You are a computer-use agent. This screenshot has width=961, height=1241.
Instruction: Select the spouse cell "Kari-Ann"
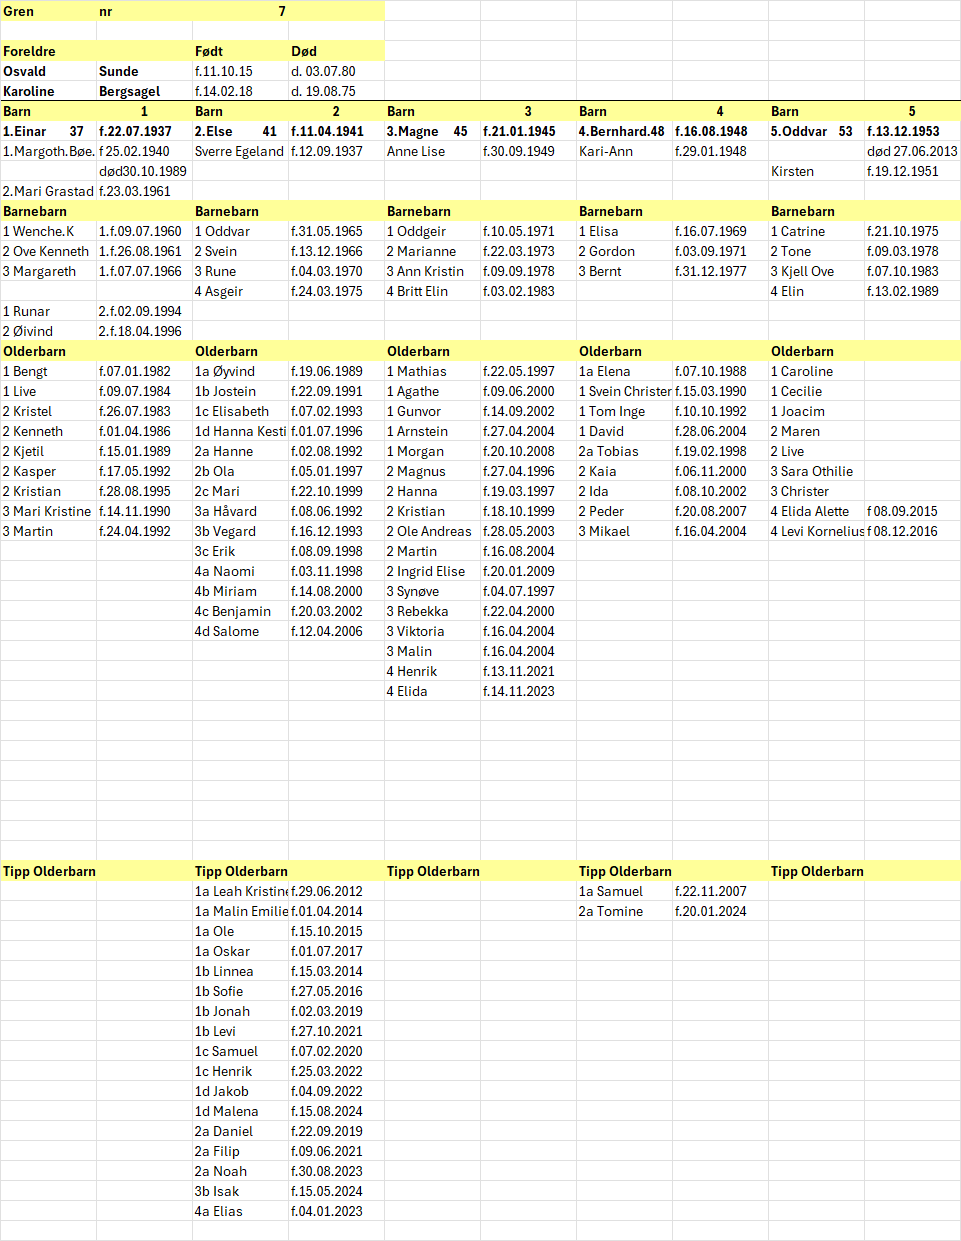624,151
